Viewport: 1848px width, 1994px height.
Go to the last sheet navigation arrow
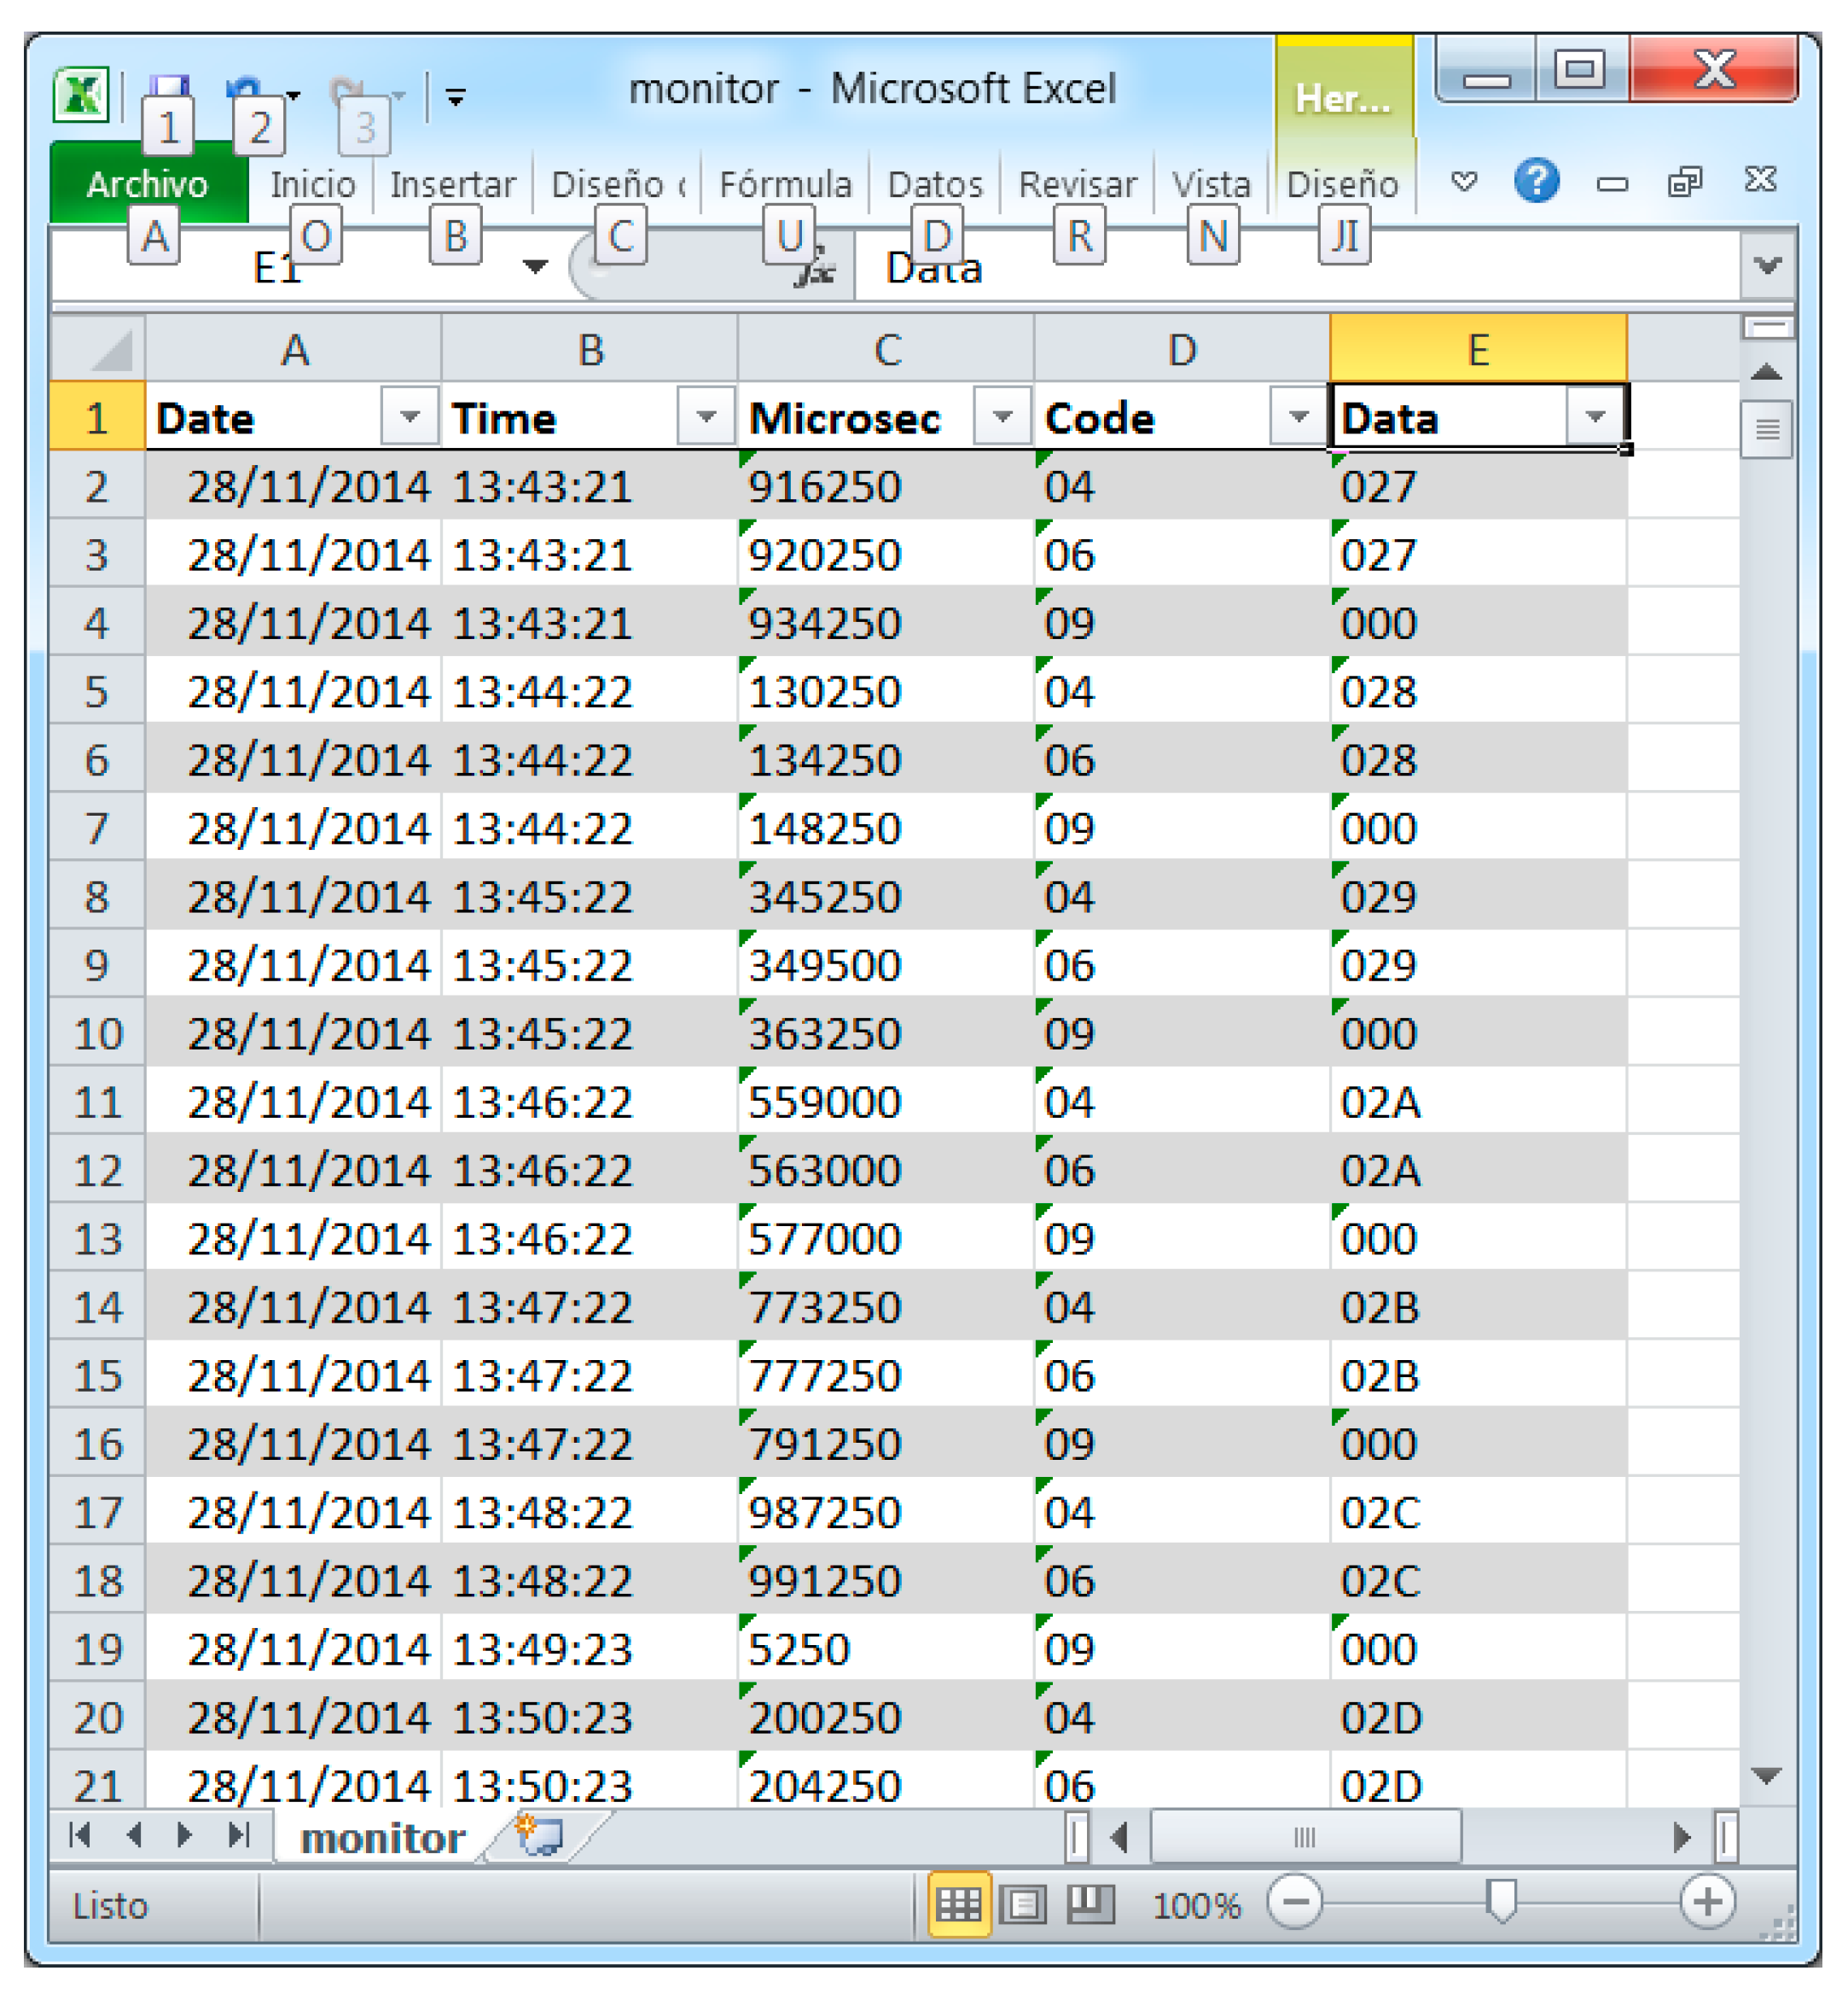point(238,1835)
